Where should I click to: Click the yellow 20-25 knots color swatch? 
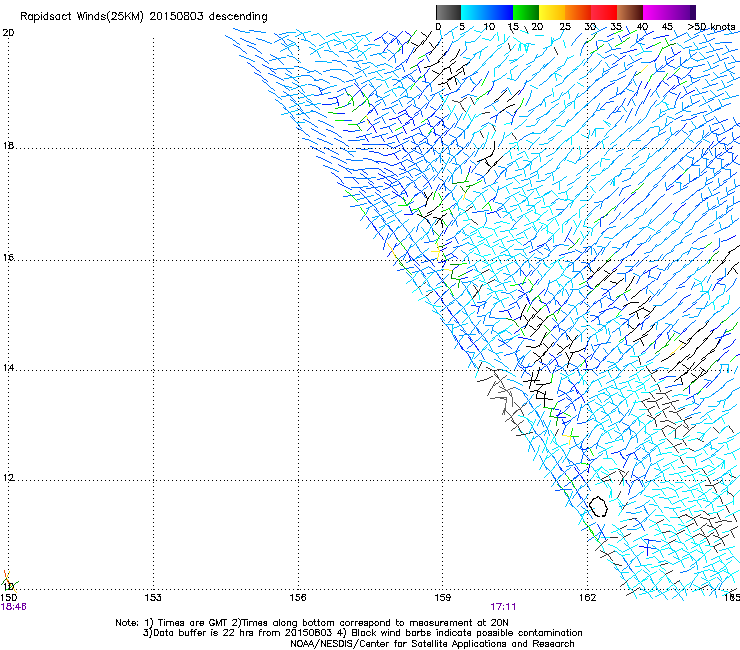pyautogui.click(x=552, y=12)
